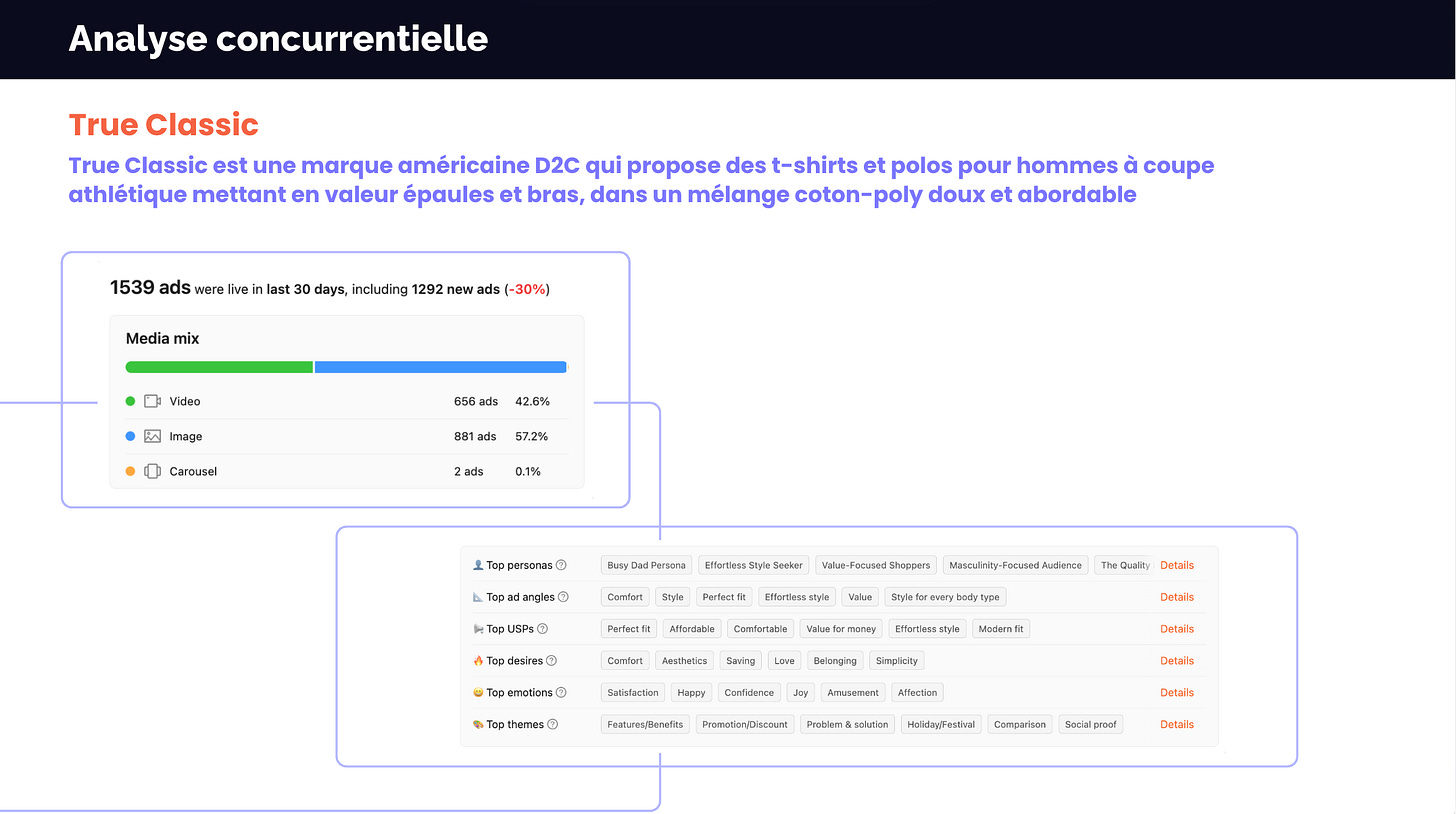The image size is (1456, 814).
Task: Click the Affordable tag in Top USPs
Action: point(692,629)
